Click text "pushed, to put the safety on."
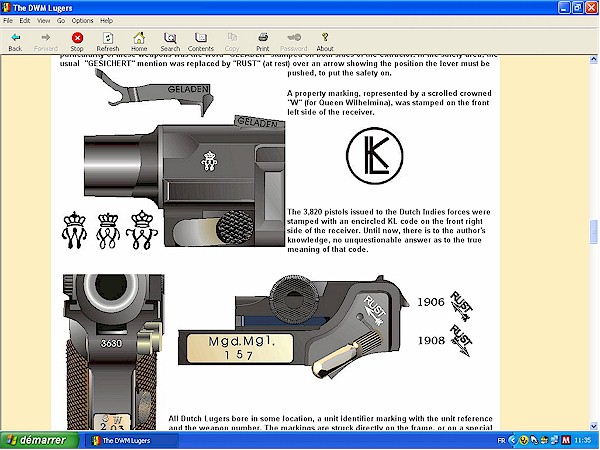 (339, 73)
